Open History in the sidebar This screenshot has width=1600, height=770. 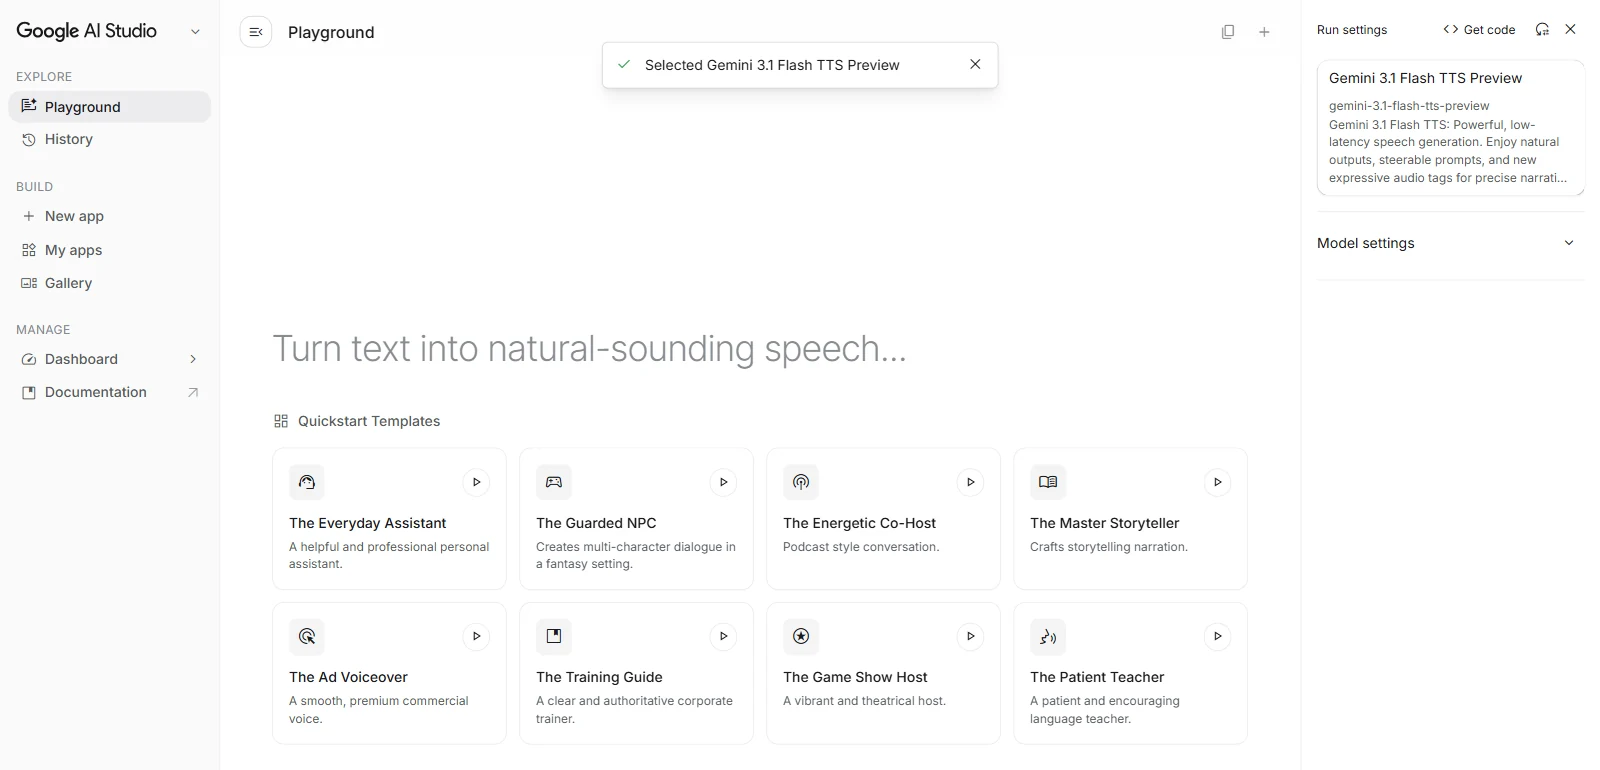[x=110, y=139]
